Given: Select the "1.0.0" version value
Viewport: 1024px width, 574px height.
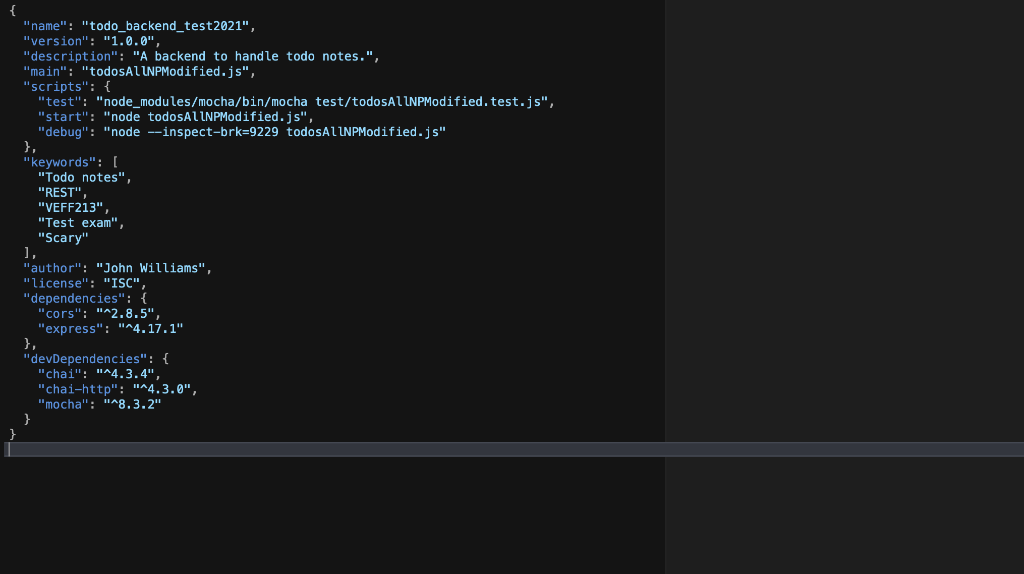Looking at the screenshot, I should pos(129,41).
